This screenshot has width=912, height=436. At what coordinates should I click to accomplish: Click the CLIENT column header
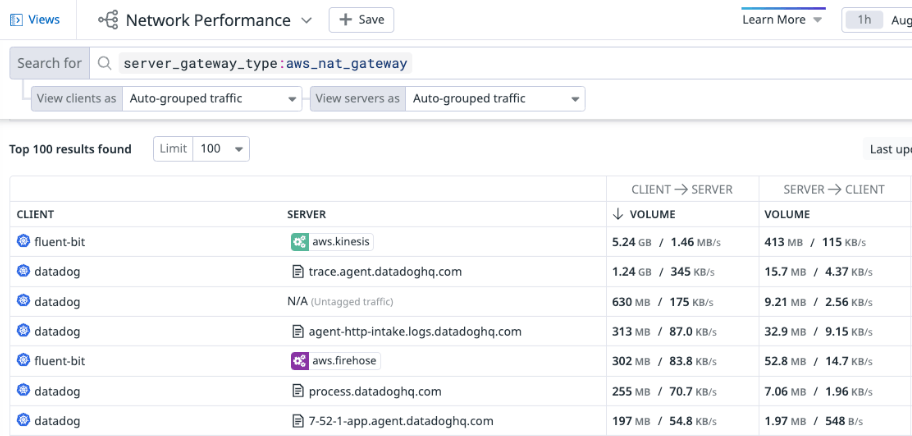(x=35, y=215)
